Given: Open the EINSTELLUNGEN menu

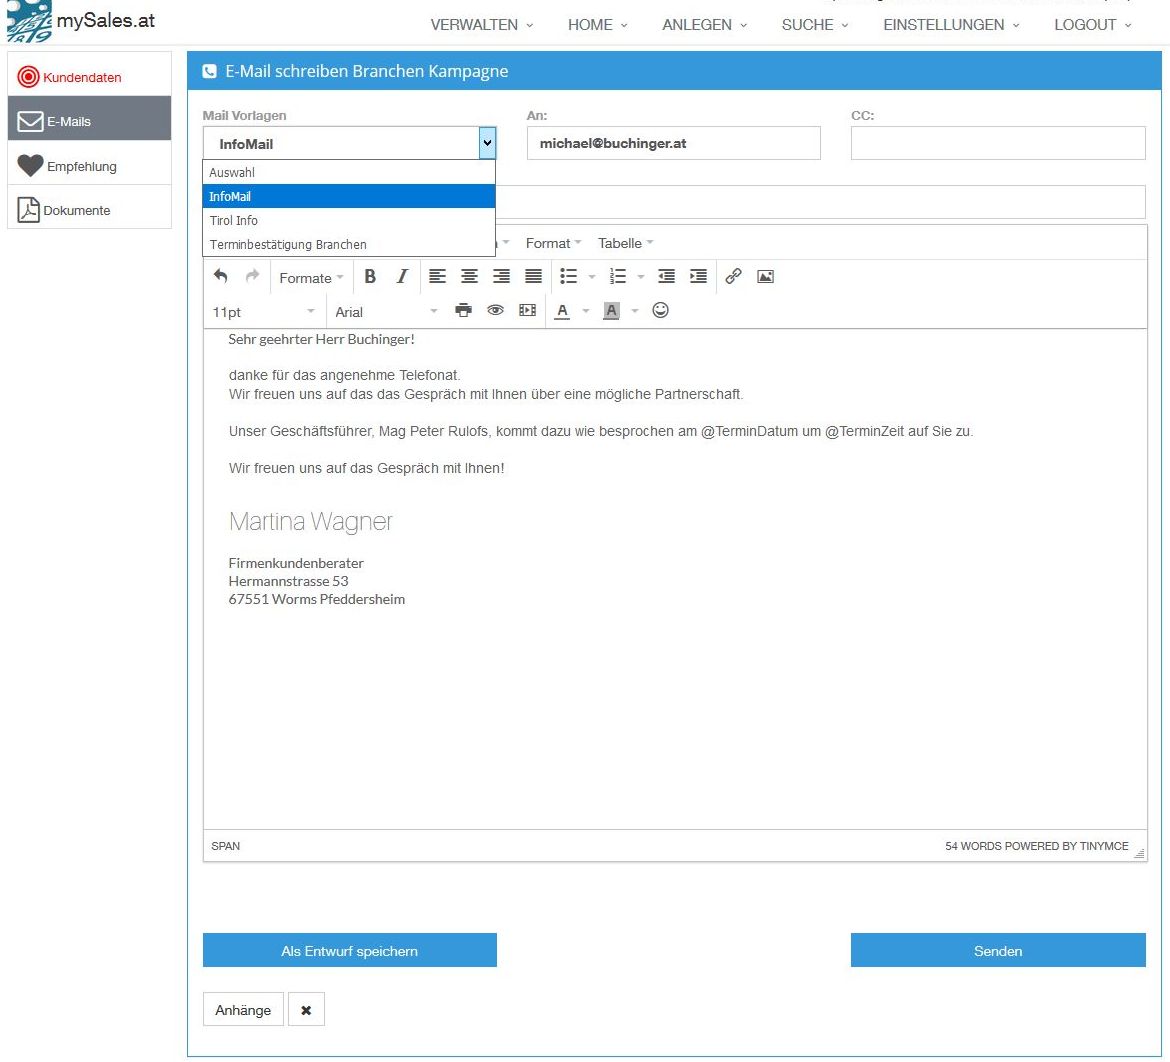Looking at the screenshot, I should [951, 25].
